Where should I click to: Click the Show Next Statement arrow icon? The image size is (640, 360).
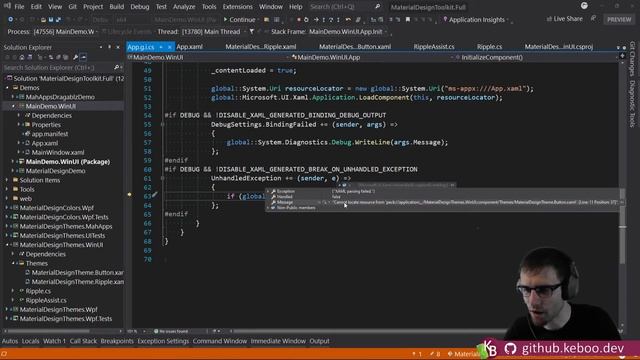coord(316,20)
